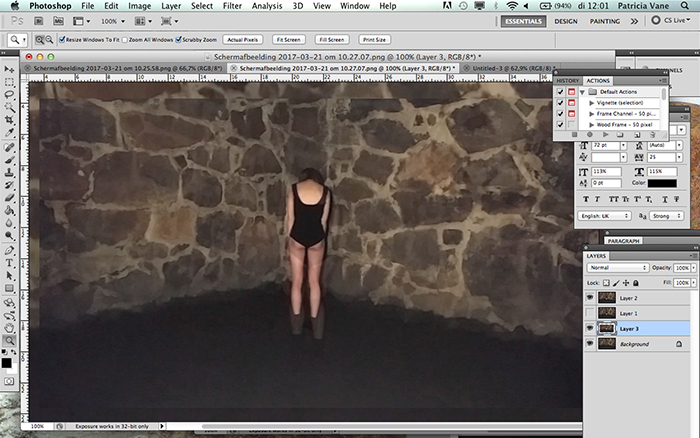This screenshot has height=438, width=700.
Task: Switch to Design workspace
Action: coord(566,21)
